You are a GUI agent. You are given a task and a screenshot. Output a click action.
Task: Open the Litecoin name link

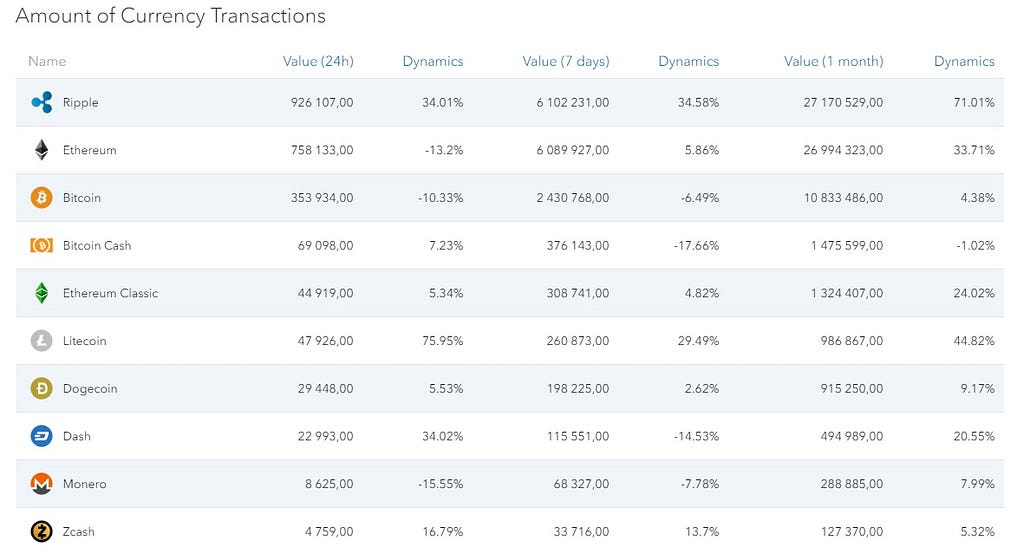(84, 341)
